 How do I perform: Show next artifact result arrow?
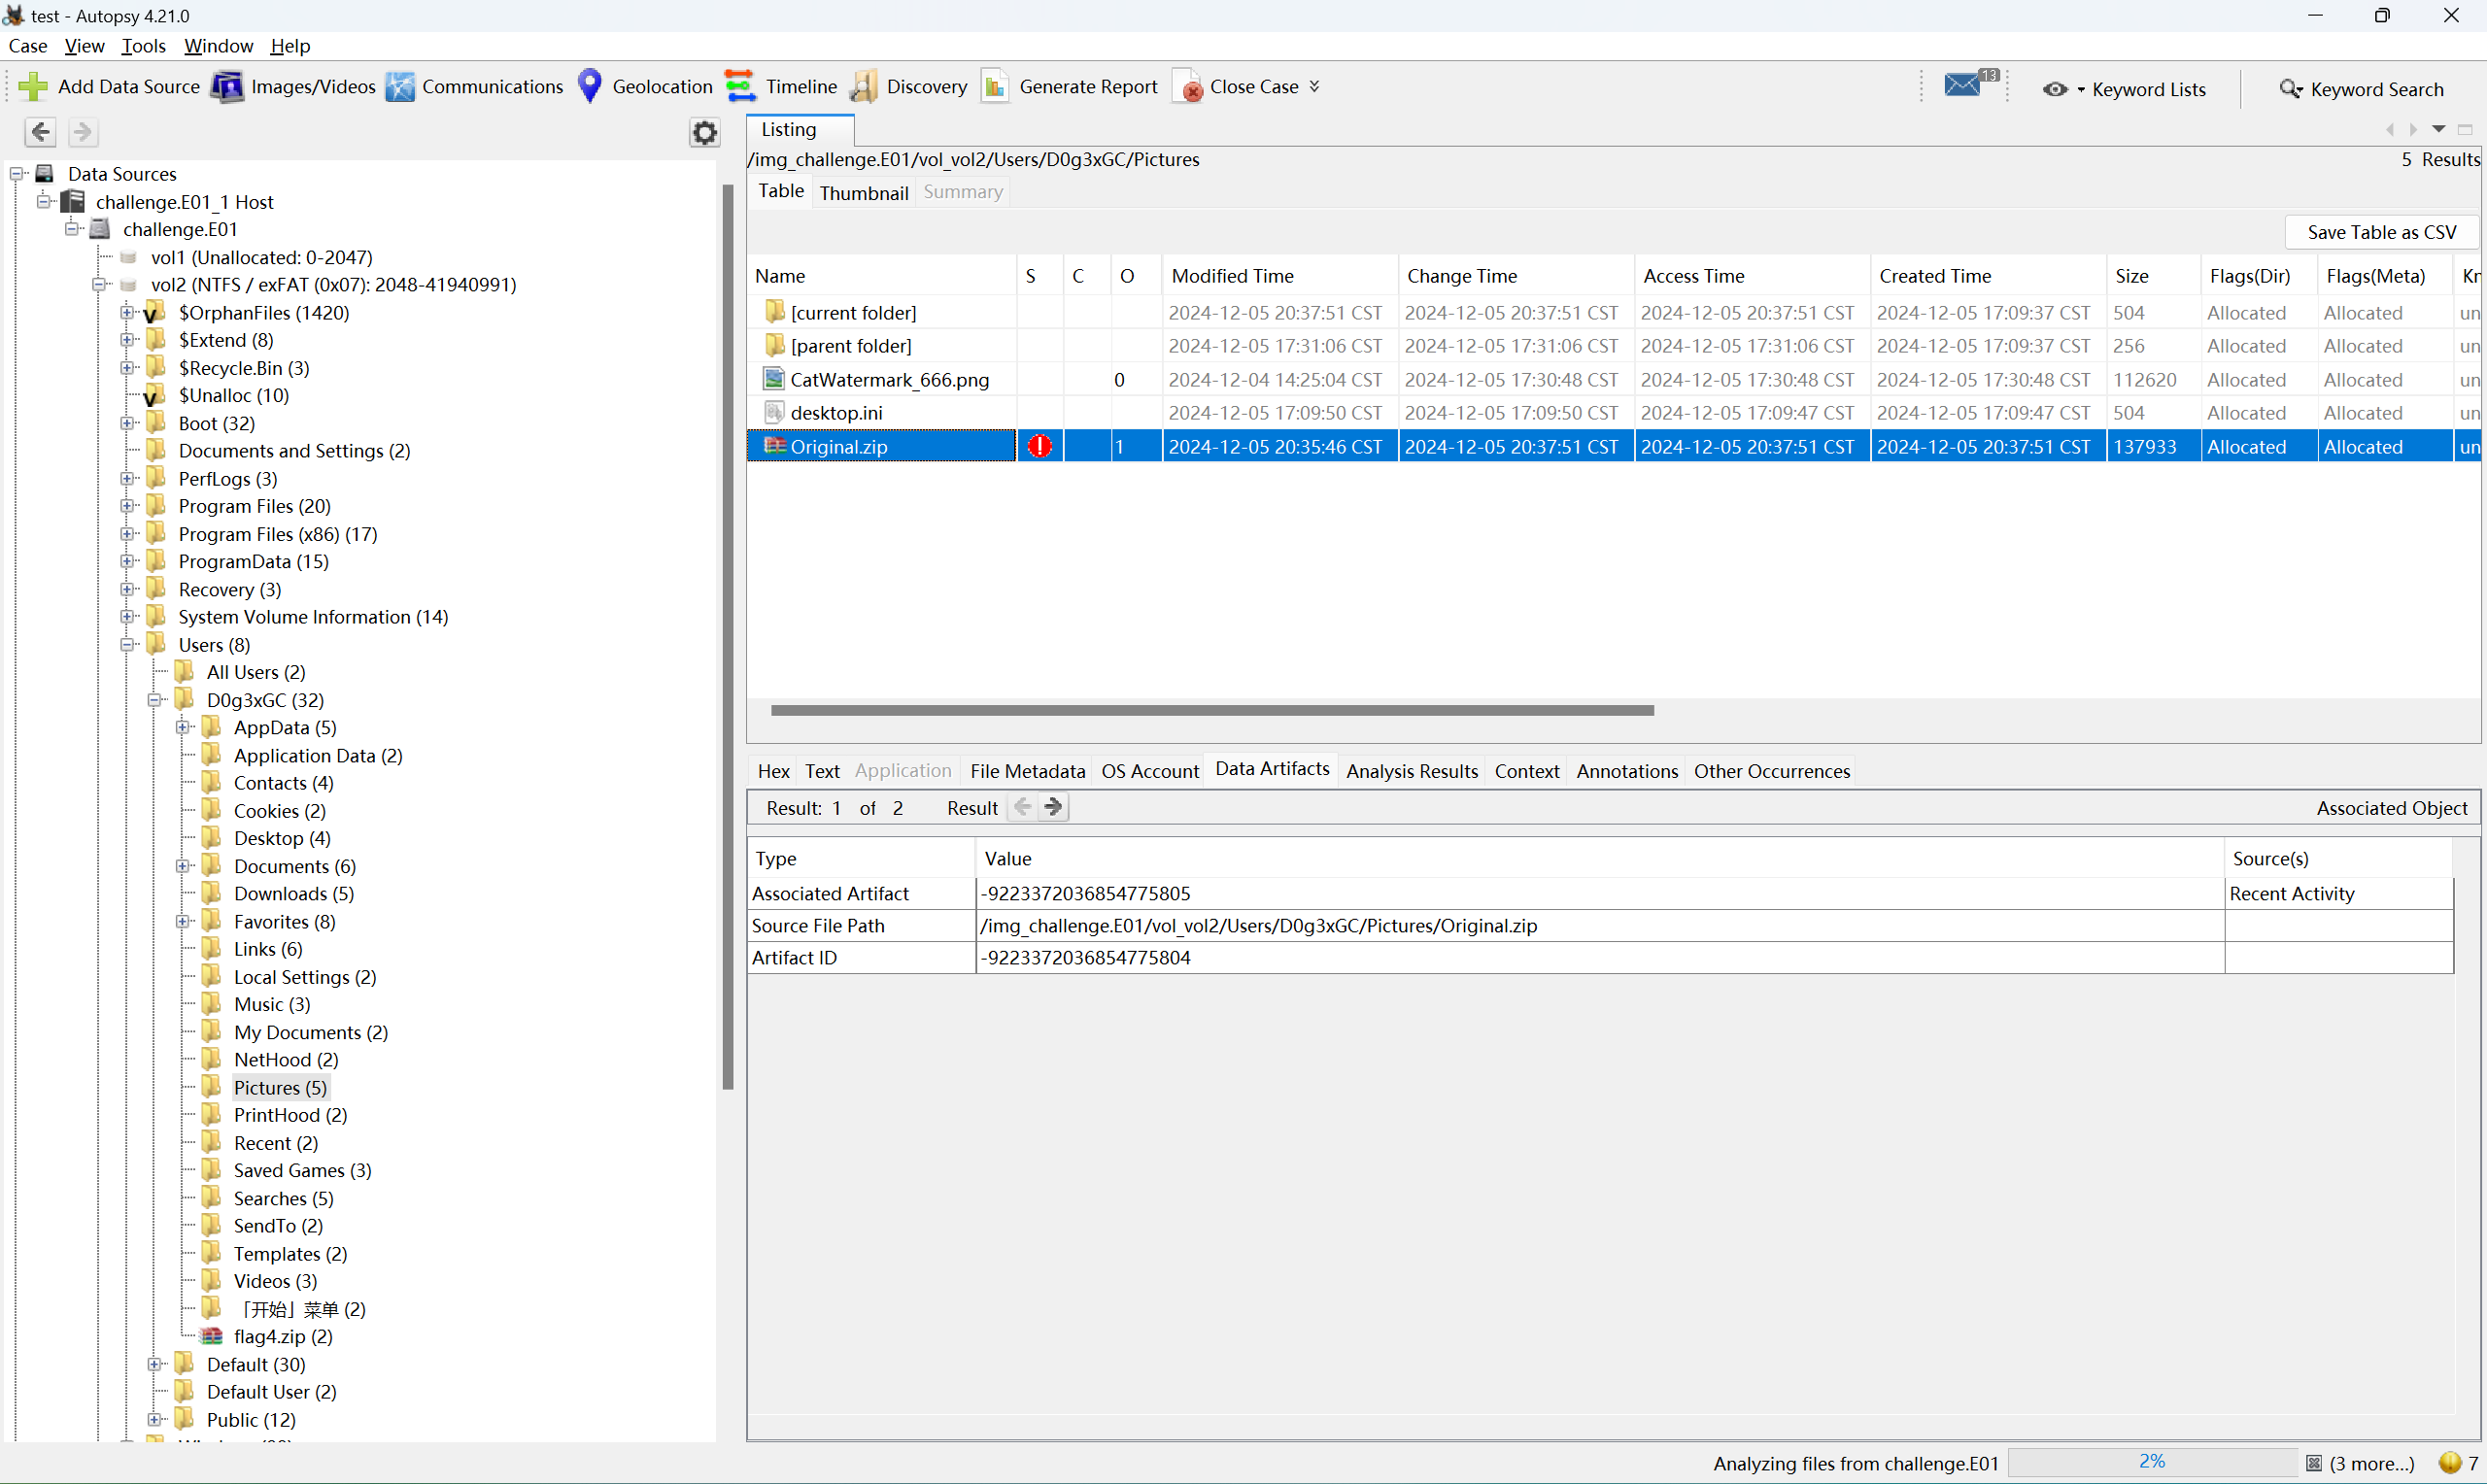(x=1053, y=807)
